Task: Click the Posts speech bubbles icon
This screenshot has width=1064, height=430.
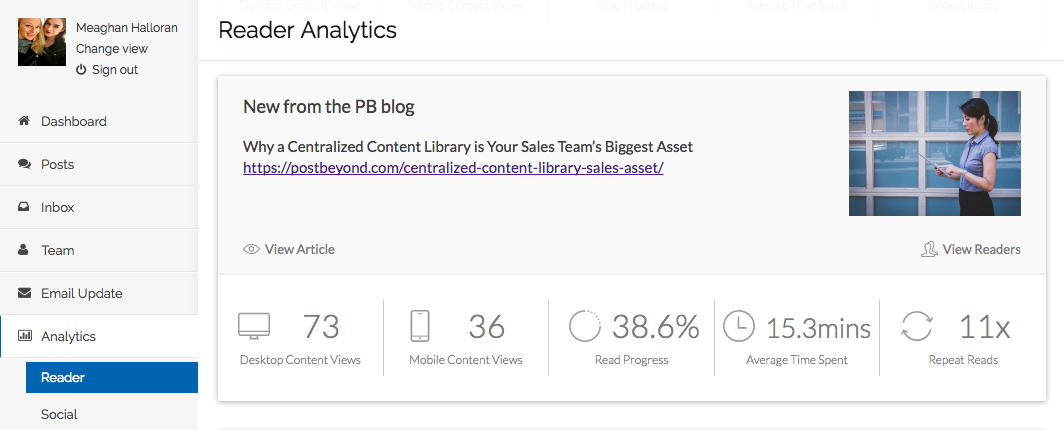Action: pyautogui.click(x=24, y=164)
